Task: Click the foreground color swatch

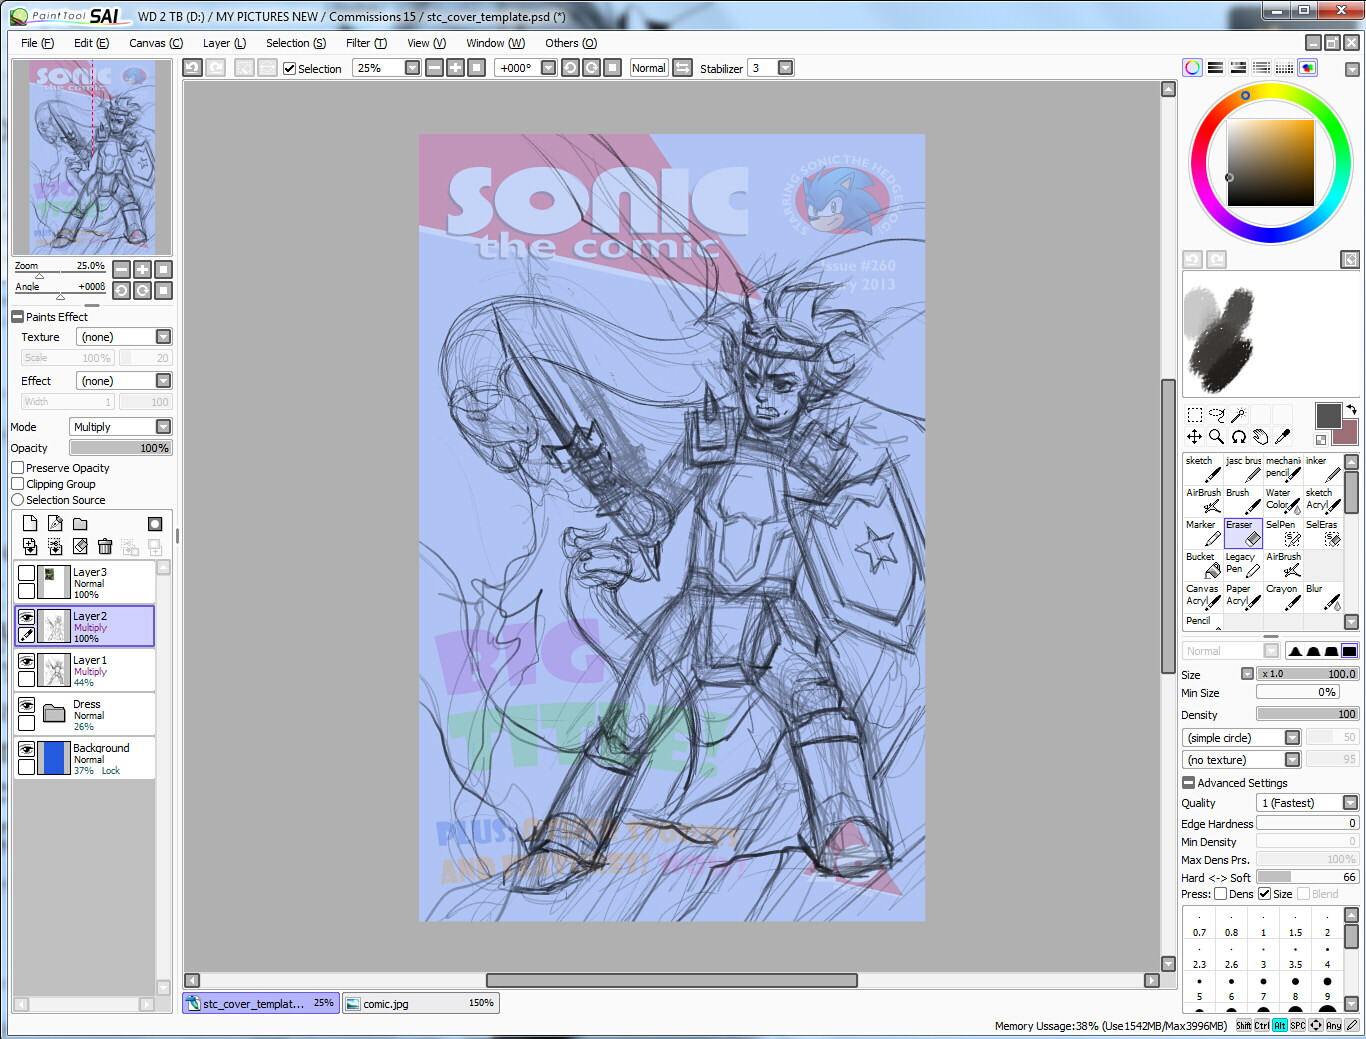Action: coord(1328,415)
